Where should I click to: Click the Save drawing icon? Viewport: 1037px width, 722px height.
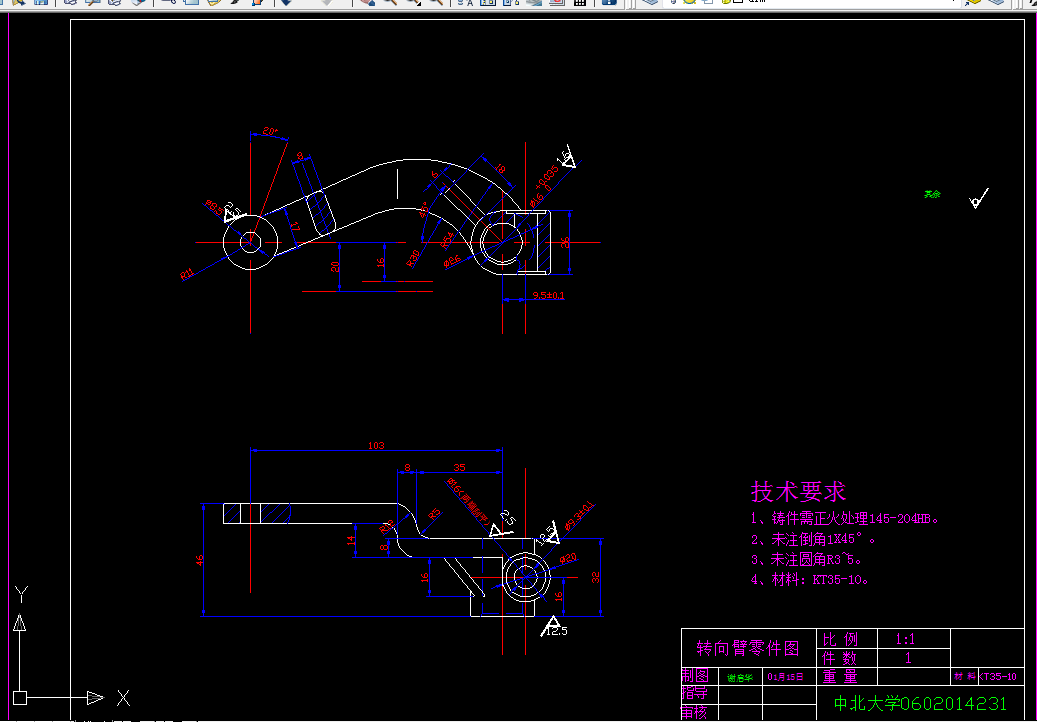(x=40, y=4)
